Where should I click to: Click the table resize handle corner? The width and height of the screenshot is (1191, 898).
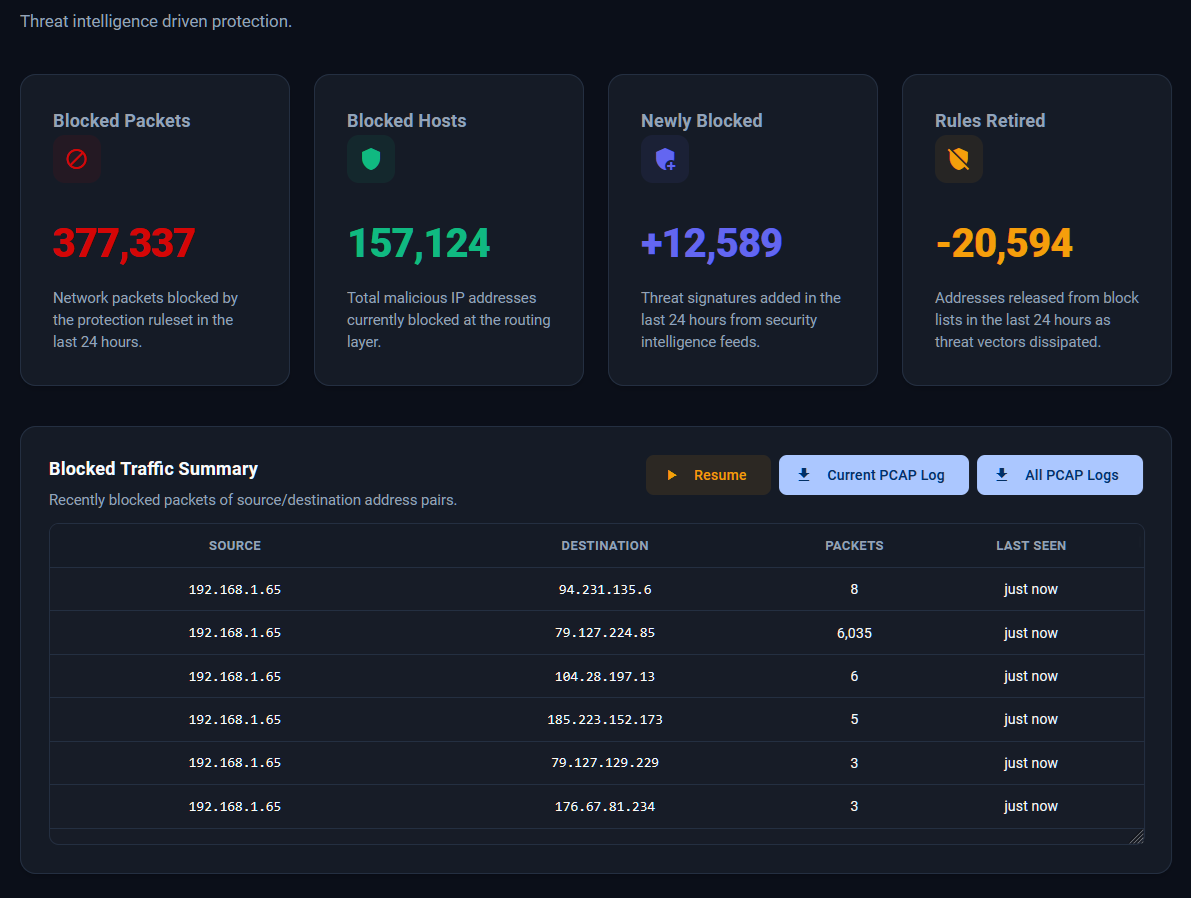tap(1137, 836)
